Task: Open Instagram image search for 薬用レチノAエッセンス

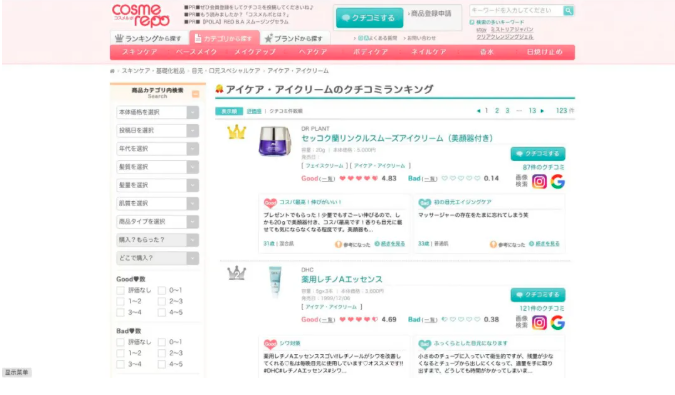Action: pyautogui.click(x=539, y=323)
